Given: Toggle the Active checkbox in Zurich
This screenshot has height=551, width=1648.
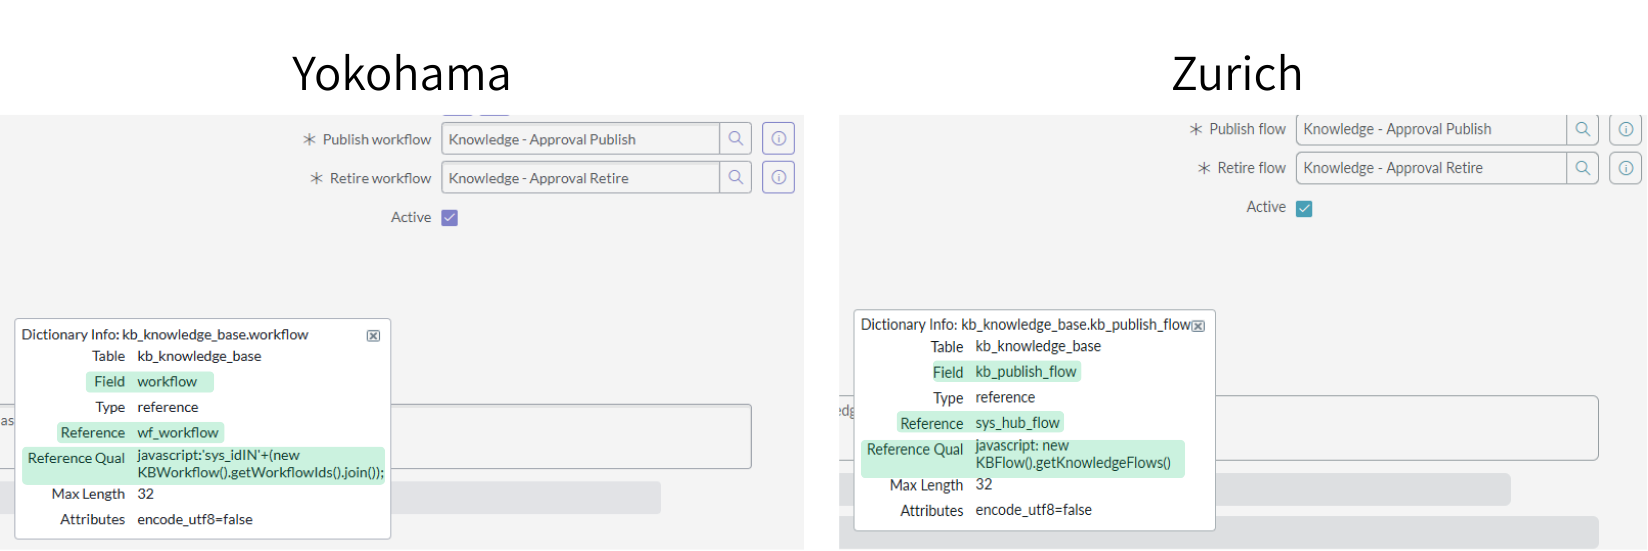Looking at the screenshot, I should click(1304, 208).
